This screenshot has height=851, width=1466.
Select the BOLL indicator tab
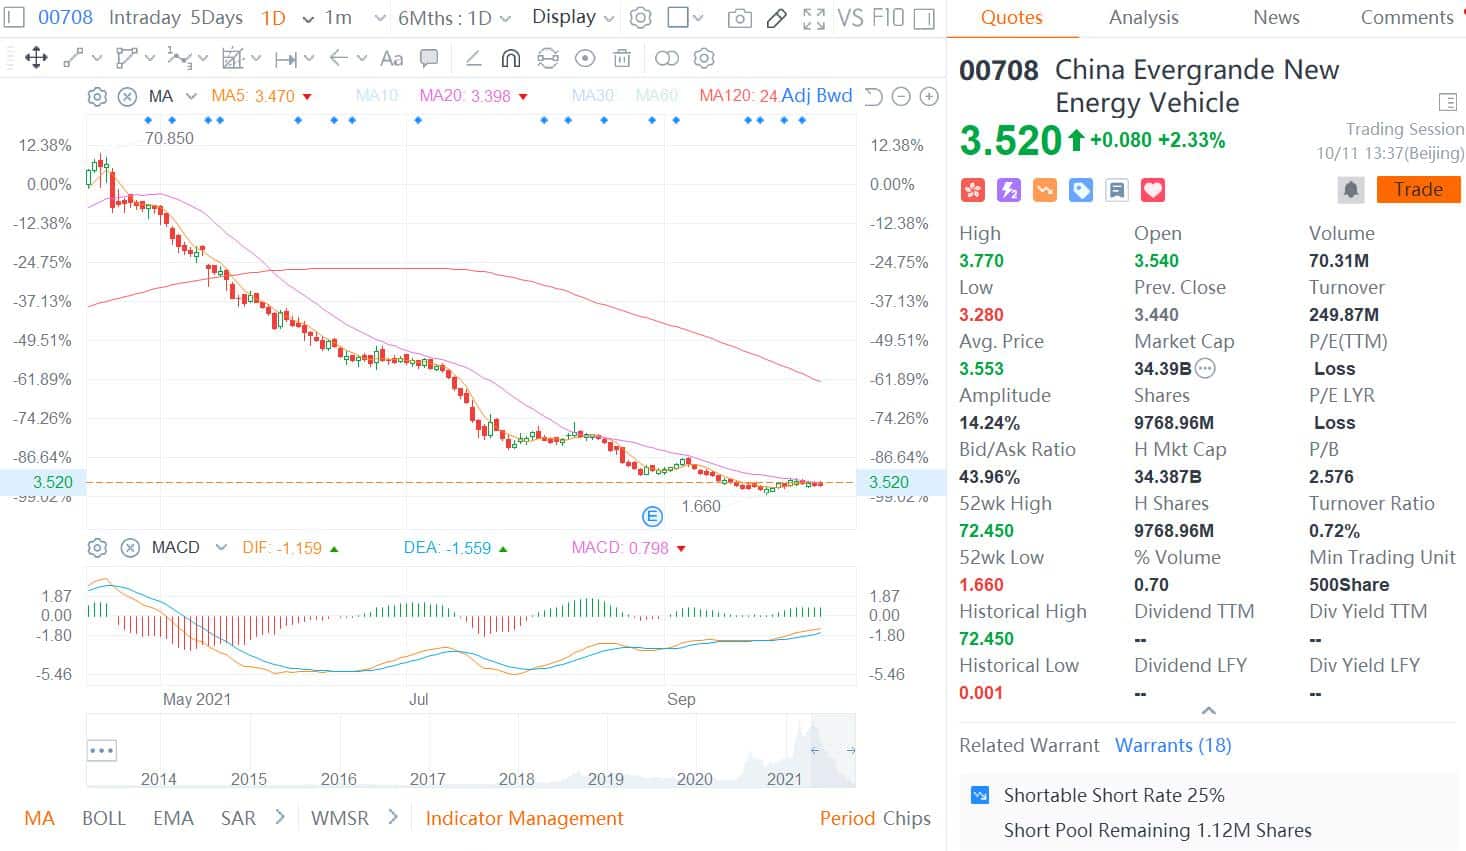click(x=103, y=818)
